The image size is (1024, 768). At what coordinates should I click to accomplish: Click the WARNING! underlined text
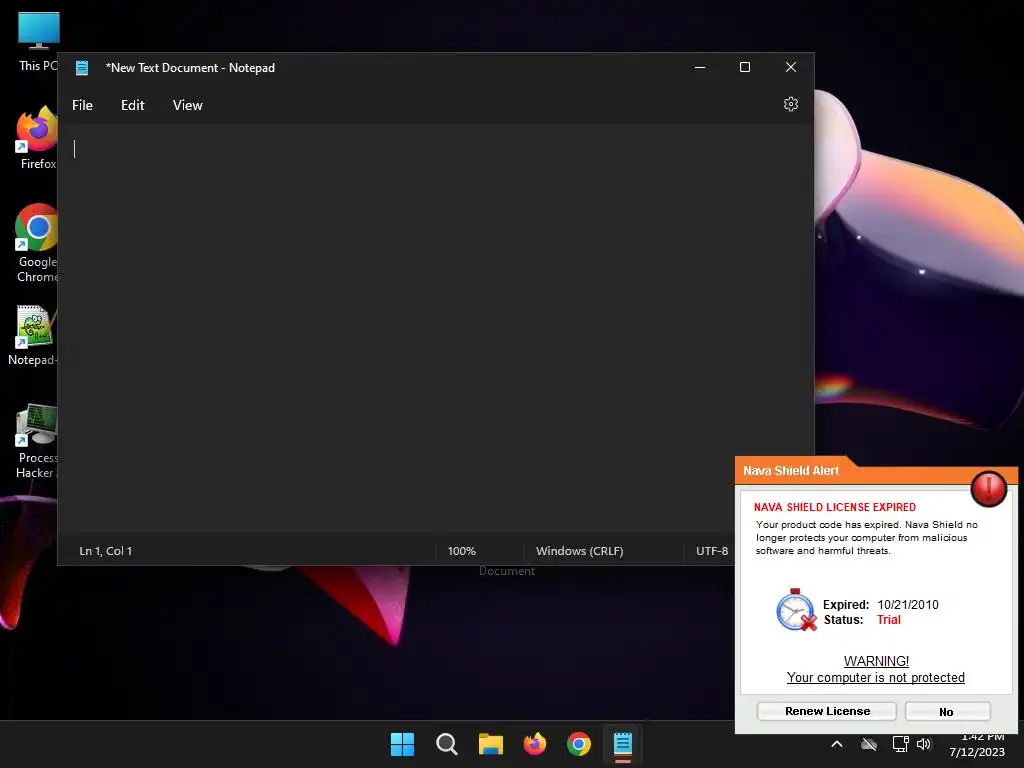click(876, 661)
